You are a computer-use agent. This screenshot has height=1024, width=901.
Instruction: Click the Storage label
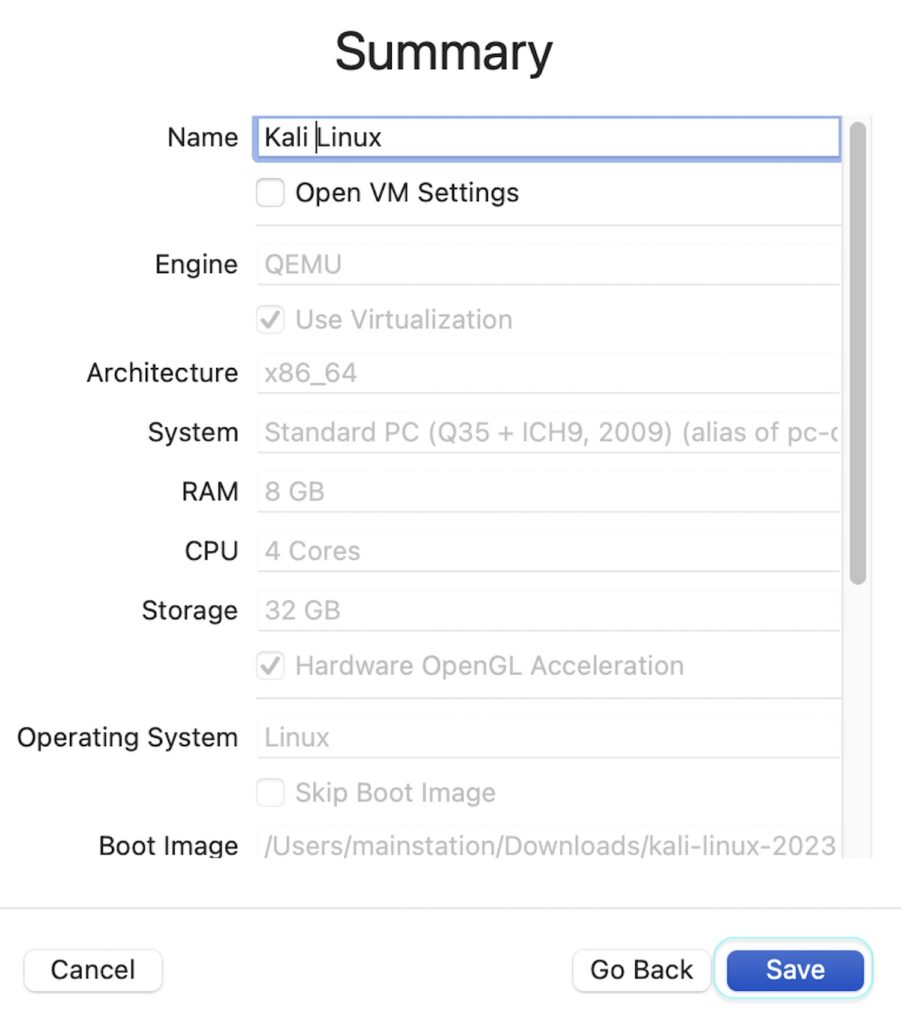tap(189, 611)
